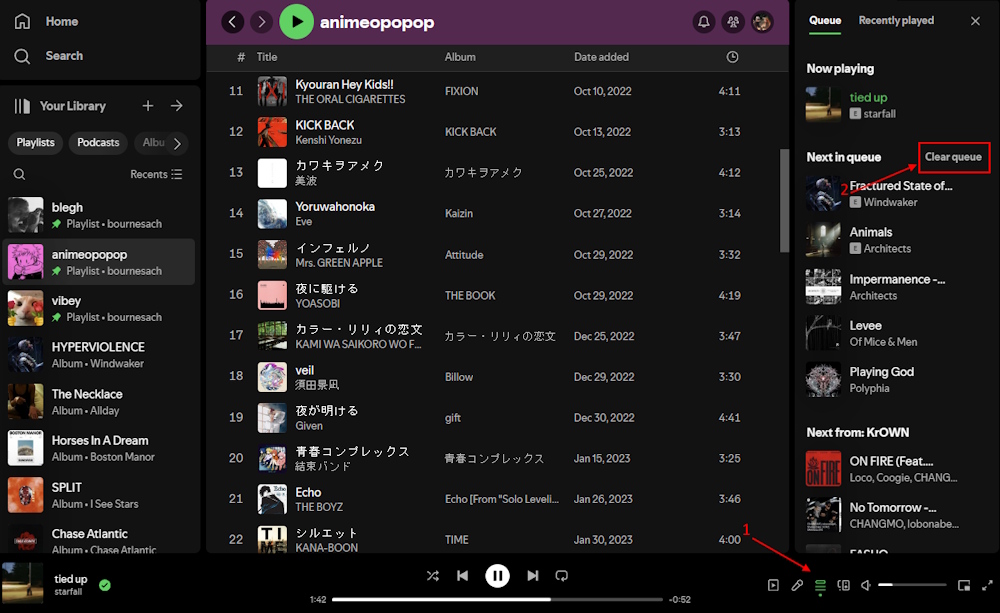The height and width of the screenshot is (613, 1000).
Task: Toggle shuffle playback
Action: point(432,576)
